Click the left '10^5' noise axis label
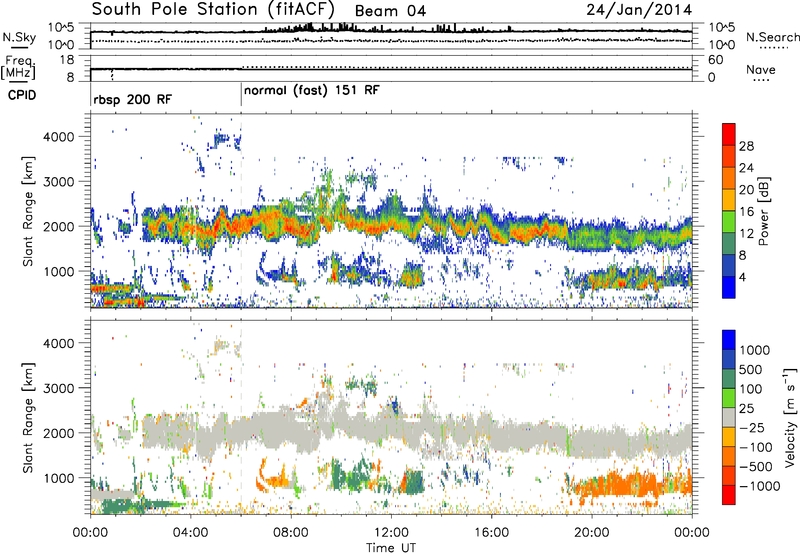The width and height of the screenshot is (800, 554). tap(62, 28)
